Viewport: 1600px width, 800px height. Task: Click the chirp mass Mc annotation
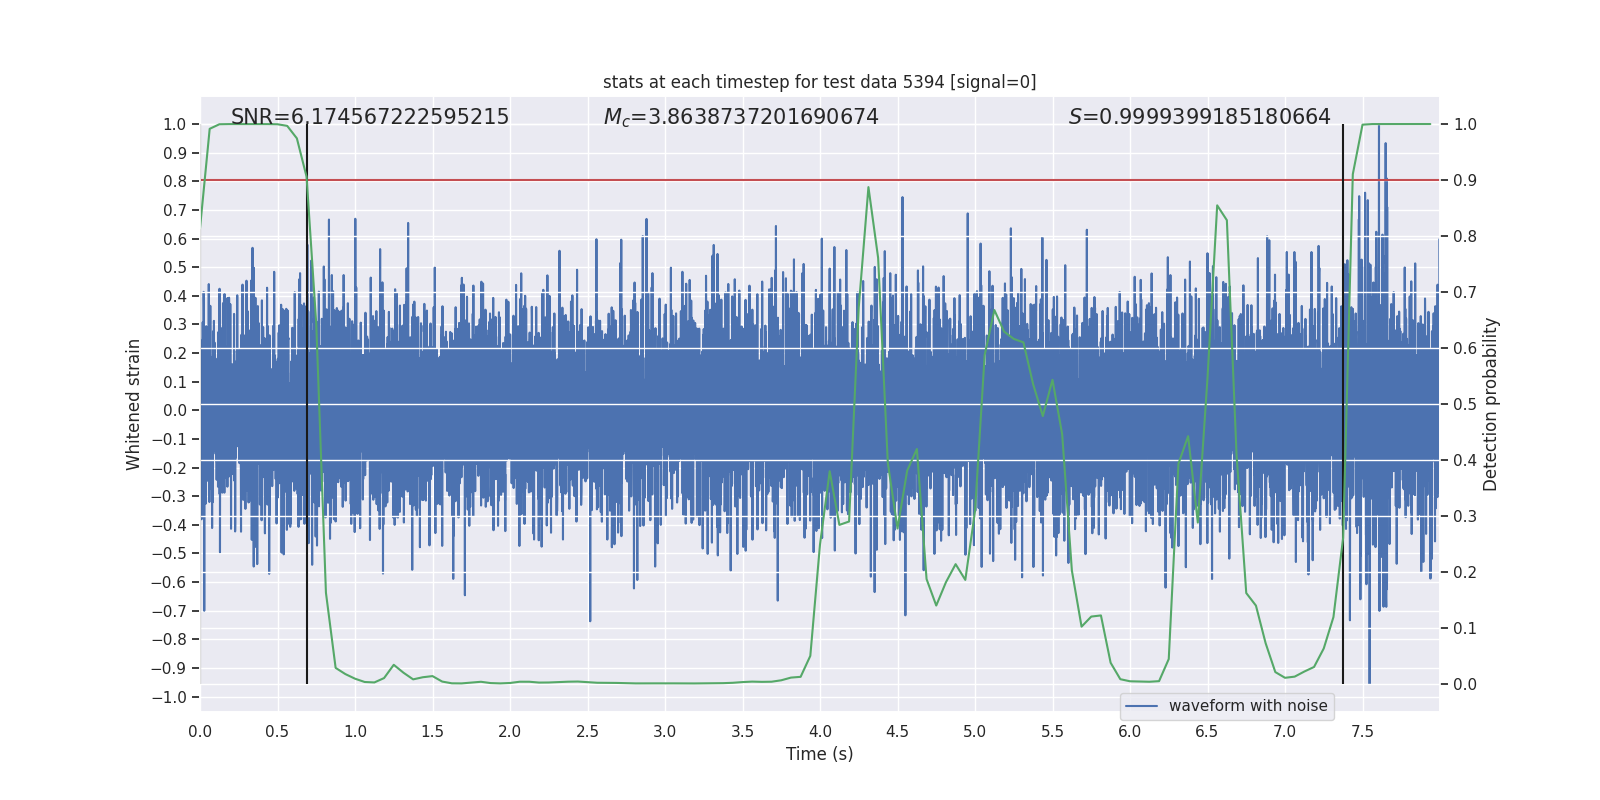click(x=741, y=117)
